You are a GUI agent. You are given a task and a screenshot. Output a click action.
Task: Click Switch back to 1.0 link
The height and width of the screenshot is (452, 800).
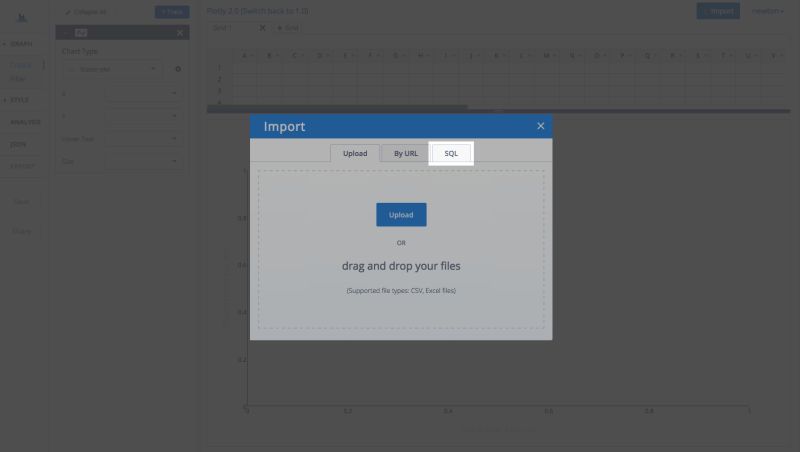click(276, 11)
